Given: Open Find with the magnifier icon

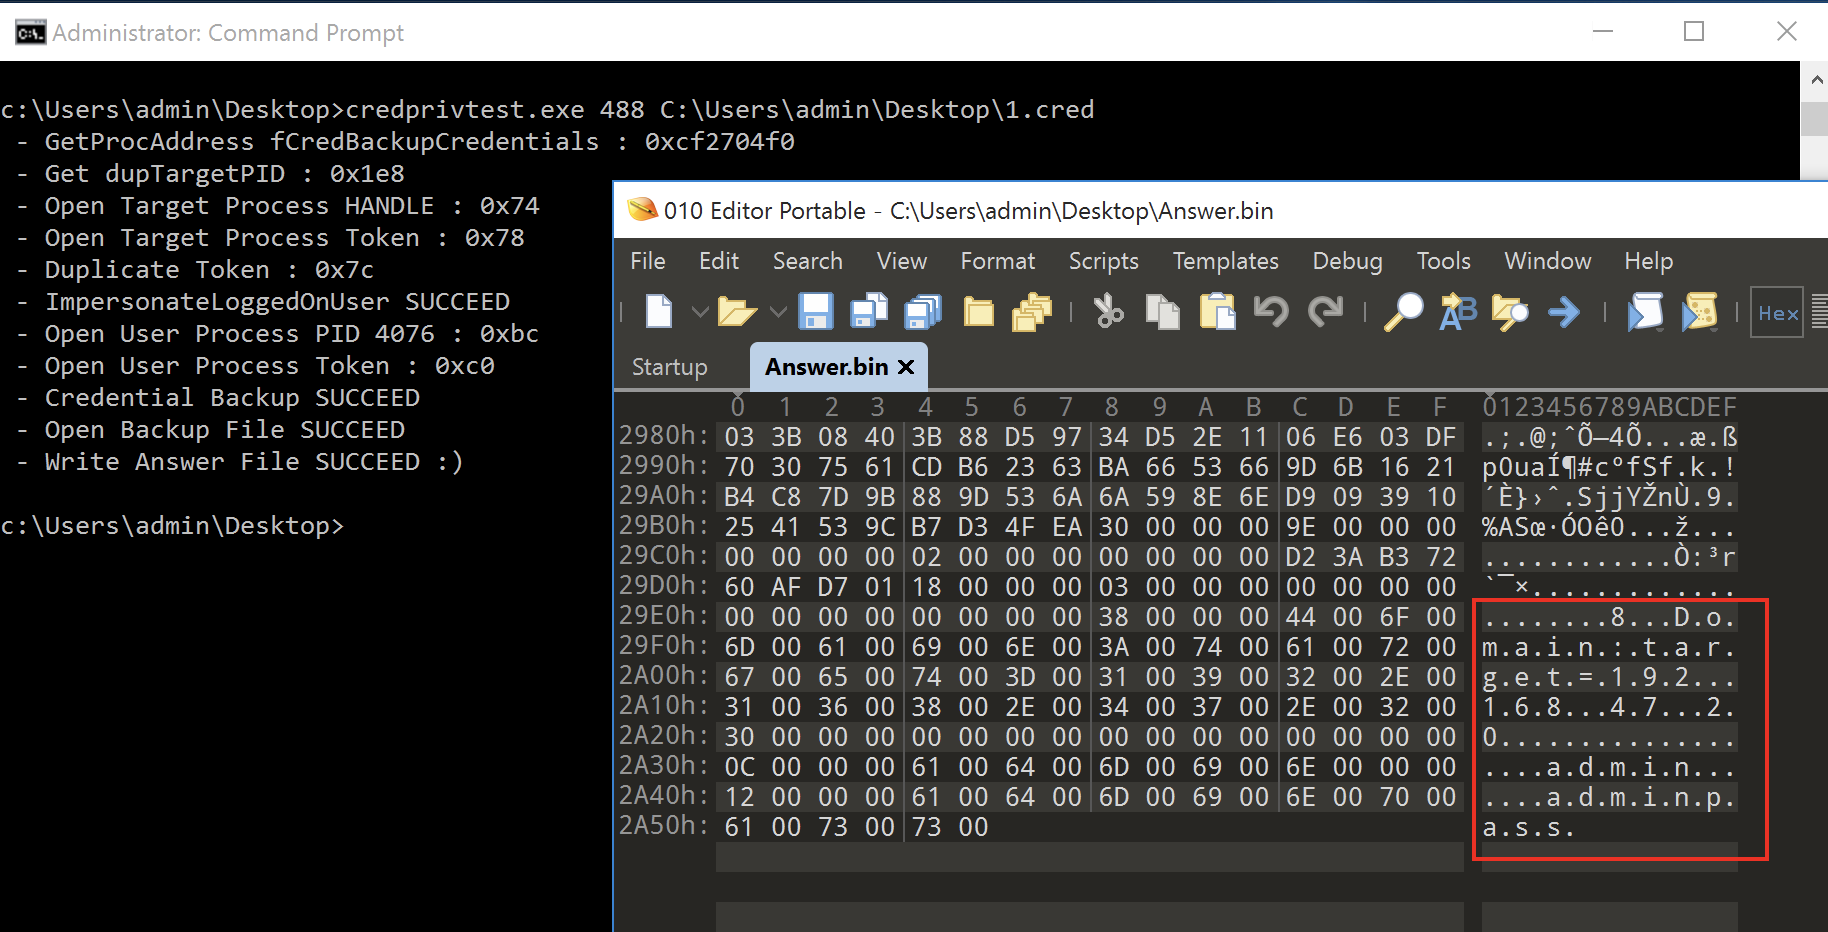Looking at the screenshot, I should pyautogui.click(x=1403, y=312).
